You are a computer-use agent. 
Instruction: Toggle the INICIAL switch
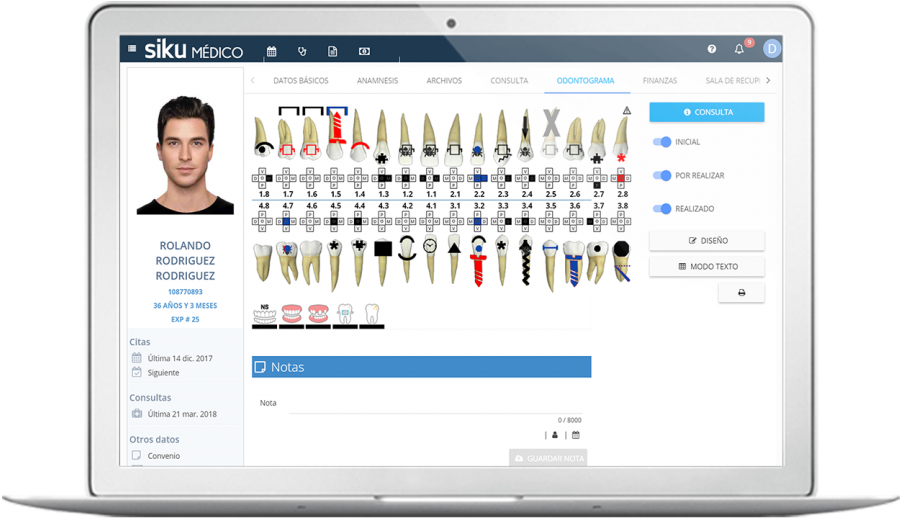[x=662, y=142]
